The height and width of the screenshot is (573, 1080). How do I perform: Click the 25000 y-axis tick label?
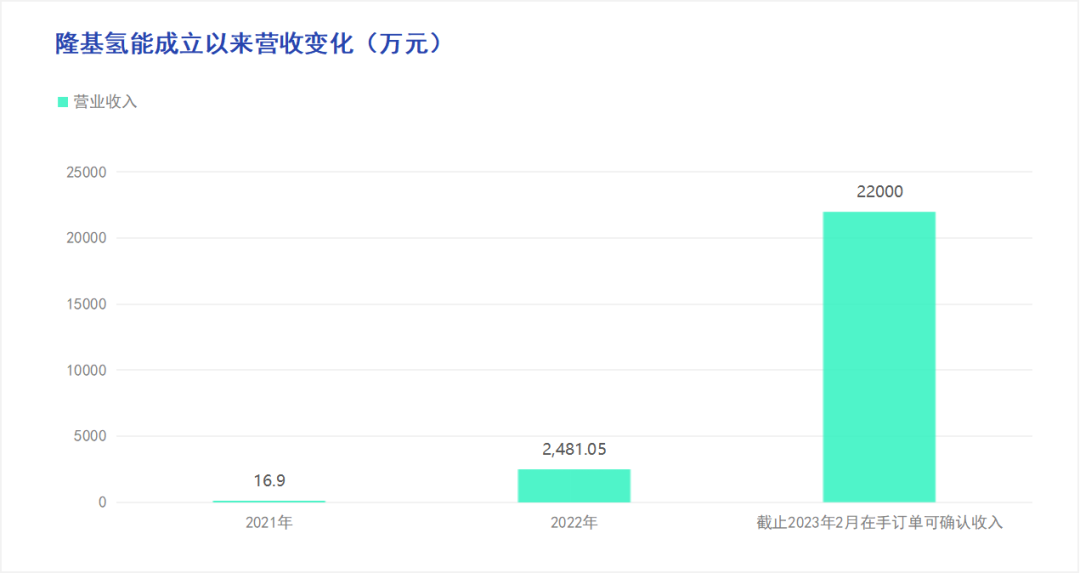pyautogui.click(x=86, y=172)
